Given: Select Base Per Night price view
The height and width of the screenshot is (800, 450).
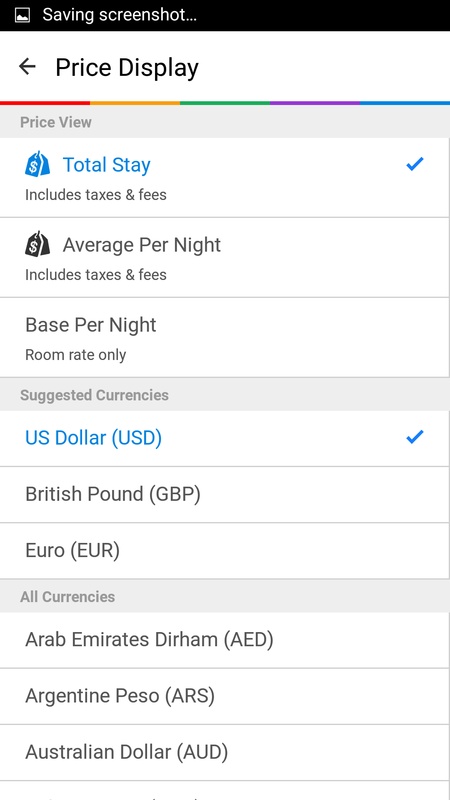Looking at the screenshot, I should click(x=224, y=338).
